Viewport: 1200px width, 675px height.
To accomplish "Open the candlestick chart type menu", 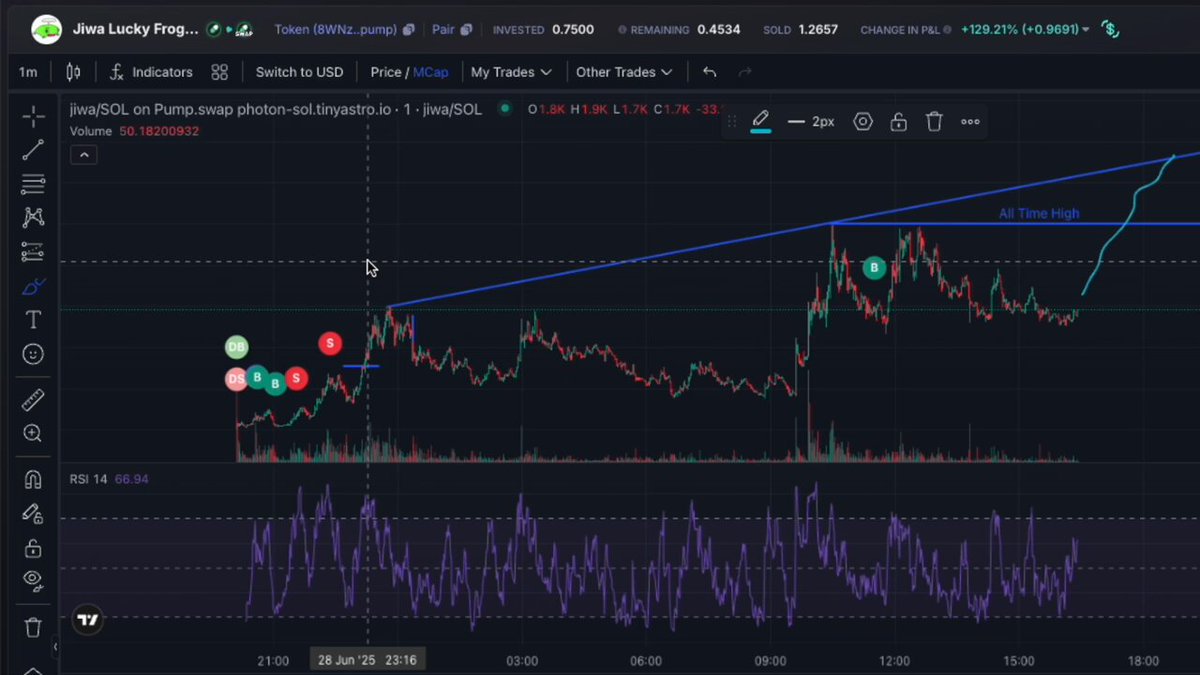I will tap(73, 72).
